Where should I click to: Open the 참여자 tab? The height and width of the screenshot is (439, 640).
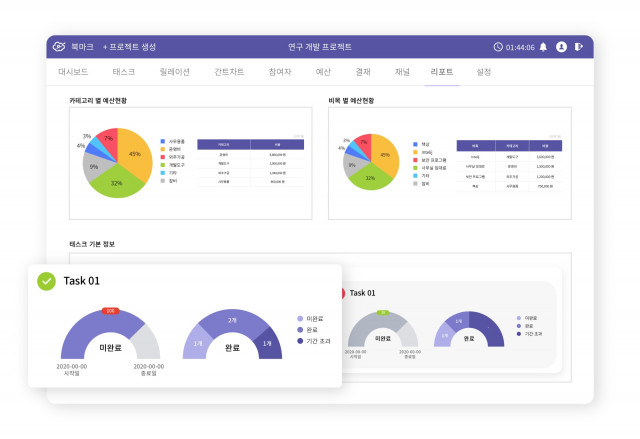pos(280,73)
